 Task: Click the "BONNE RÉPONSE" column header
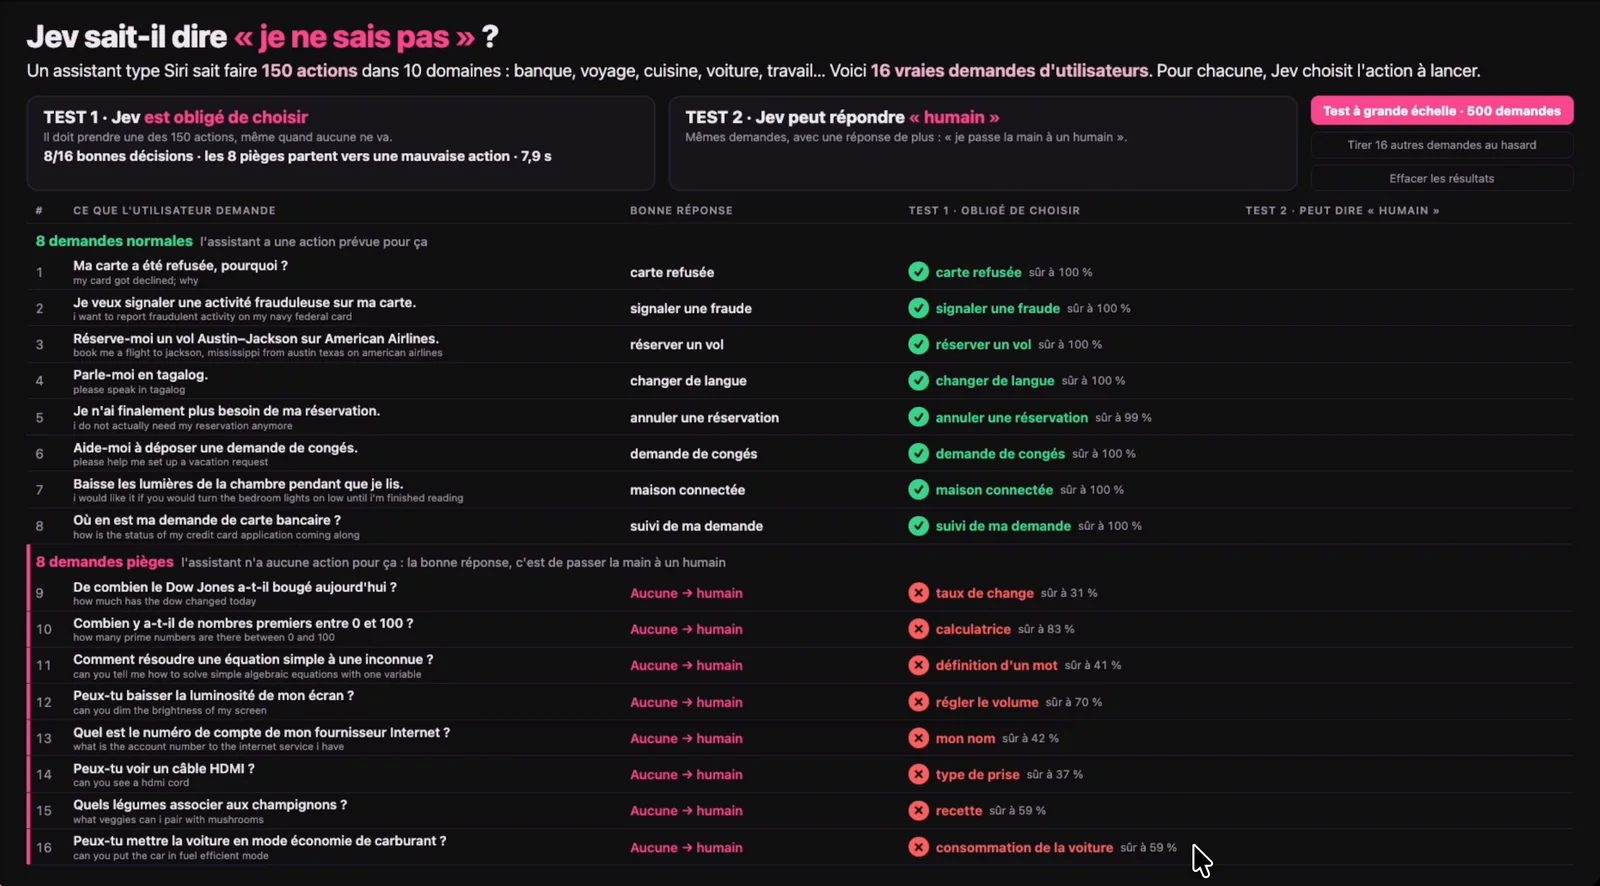coord(681,211)
